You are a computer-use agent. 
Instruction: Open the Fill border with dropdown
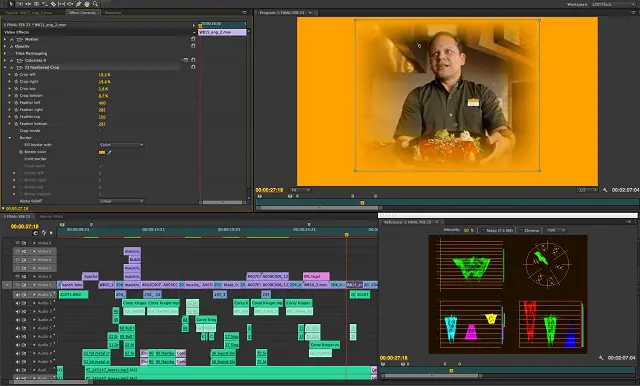(x=121, y=145)
